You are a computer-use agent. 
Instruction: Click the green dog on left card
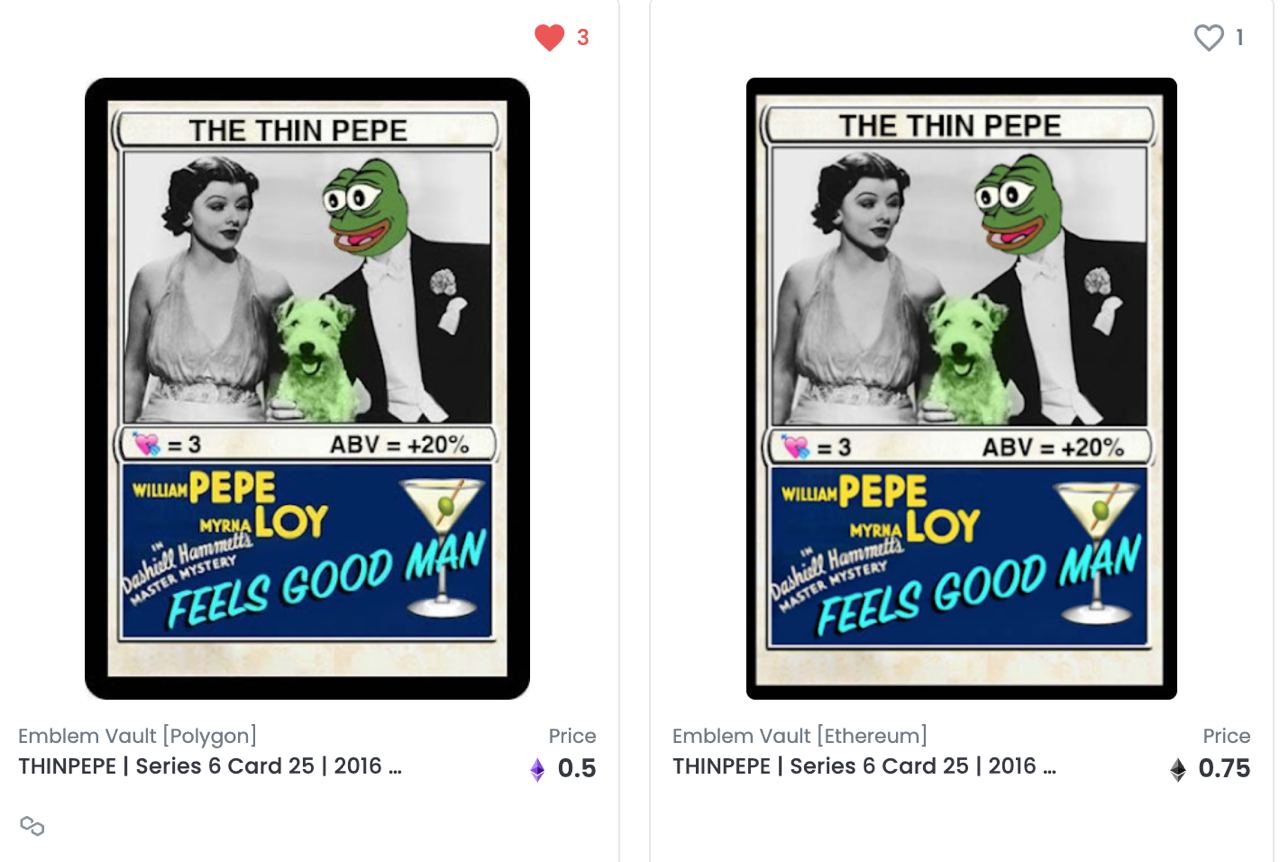(315, 356)
